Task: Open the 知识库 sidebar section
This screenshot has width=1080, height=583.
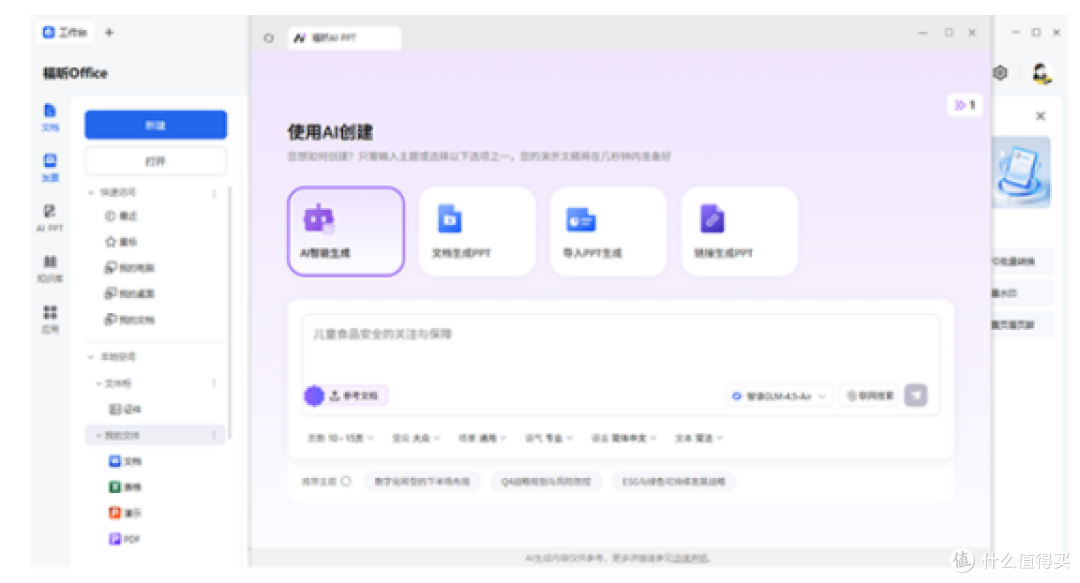Action: click(50, 268)
